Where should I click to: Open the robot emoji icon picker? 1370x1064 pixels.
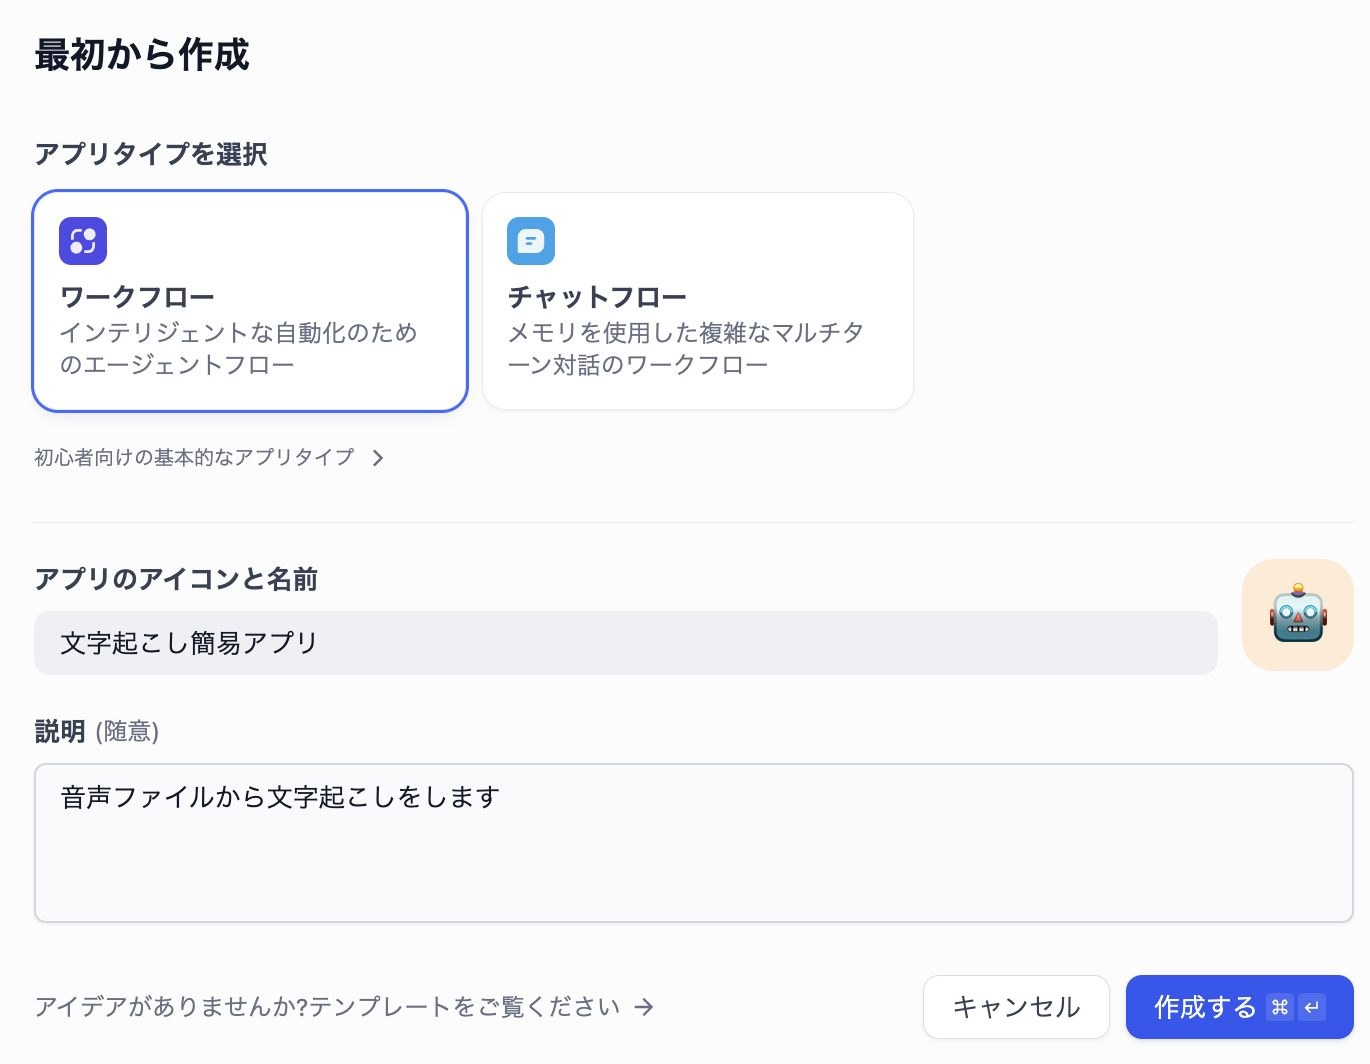1297,615
